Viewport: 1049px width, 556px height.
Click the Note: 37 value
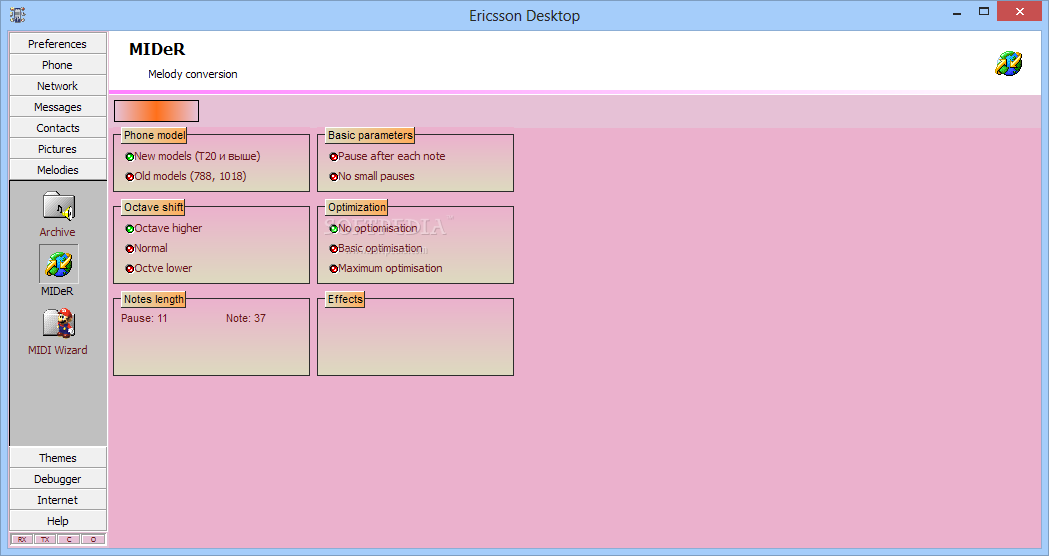tap(246, 318)
